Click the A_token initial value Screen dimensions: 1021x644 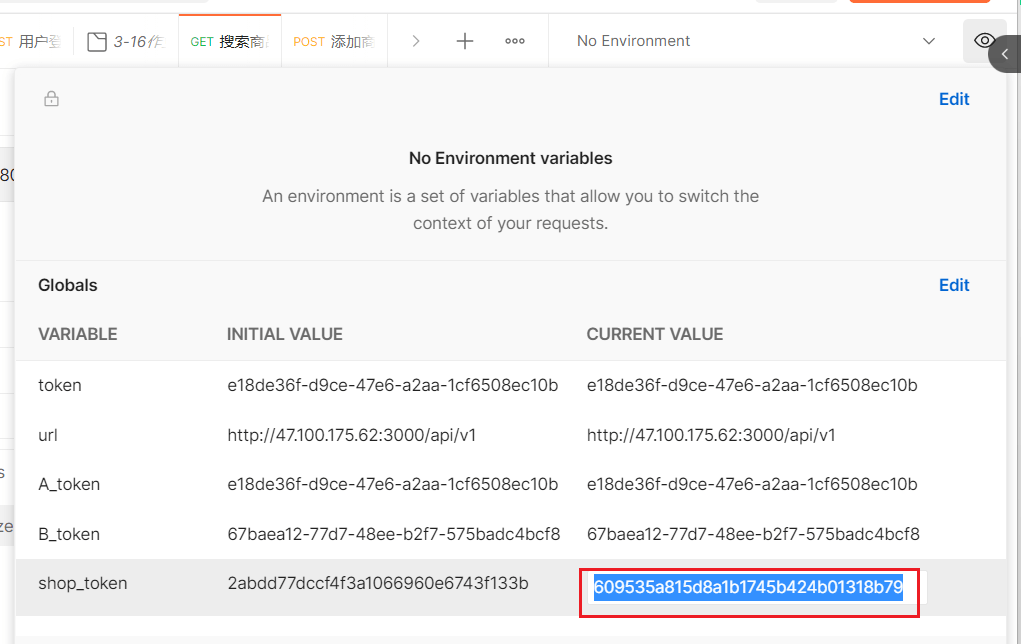pos(393,484)
